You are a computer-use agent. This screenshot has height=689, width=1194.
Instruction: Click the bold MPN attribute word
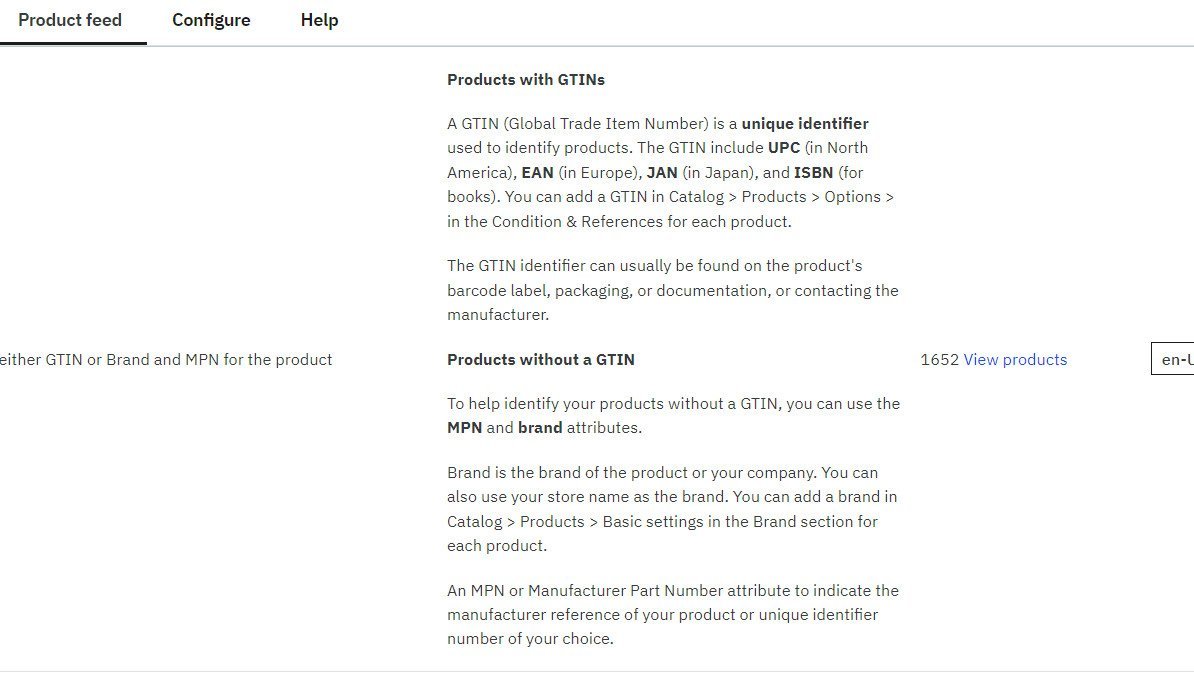(465, 428)
